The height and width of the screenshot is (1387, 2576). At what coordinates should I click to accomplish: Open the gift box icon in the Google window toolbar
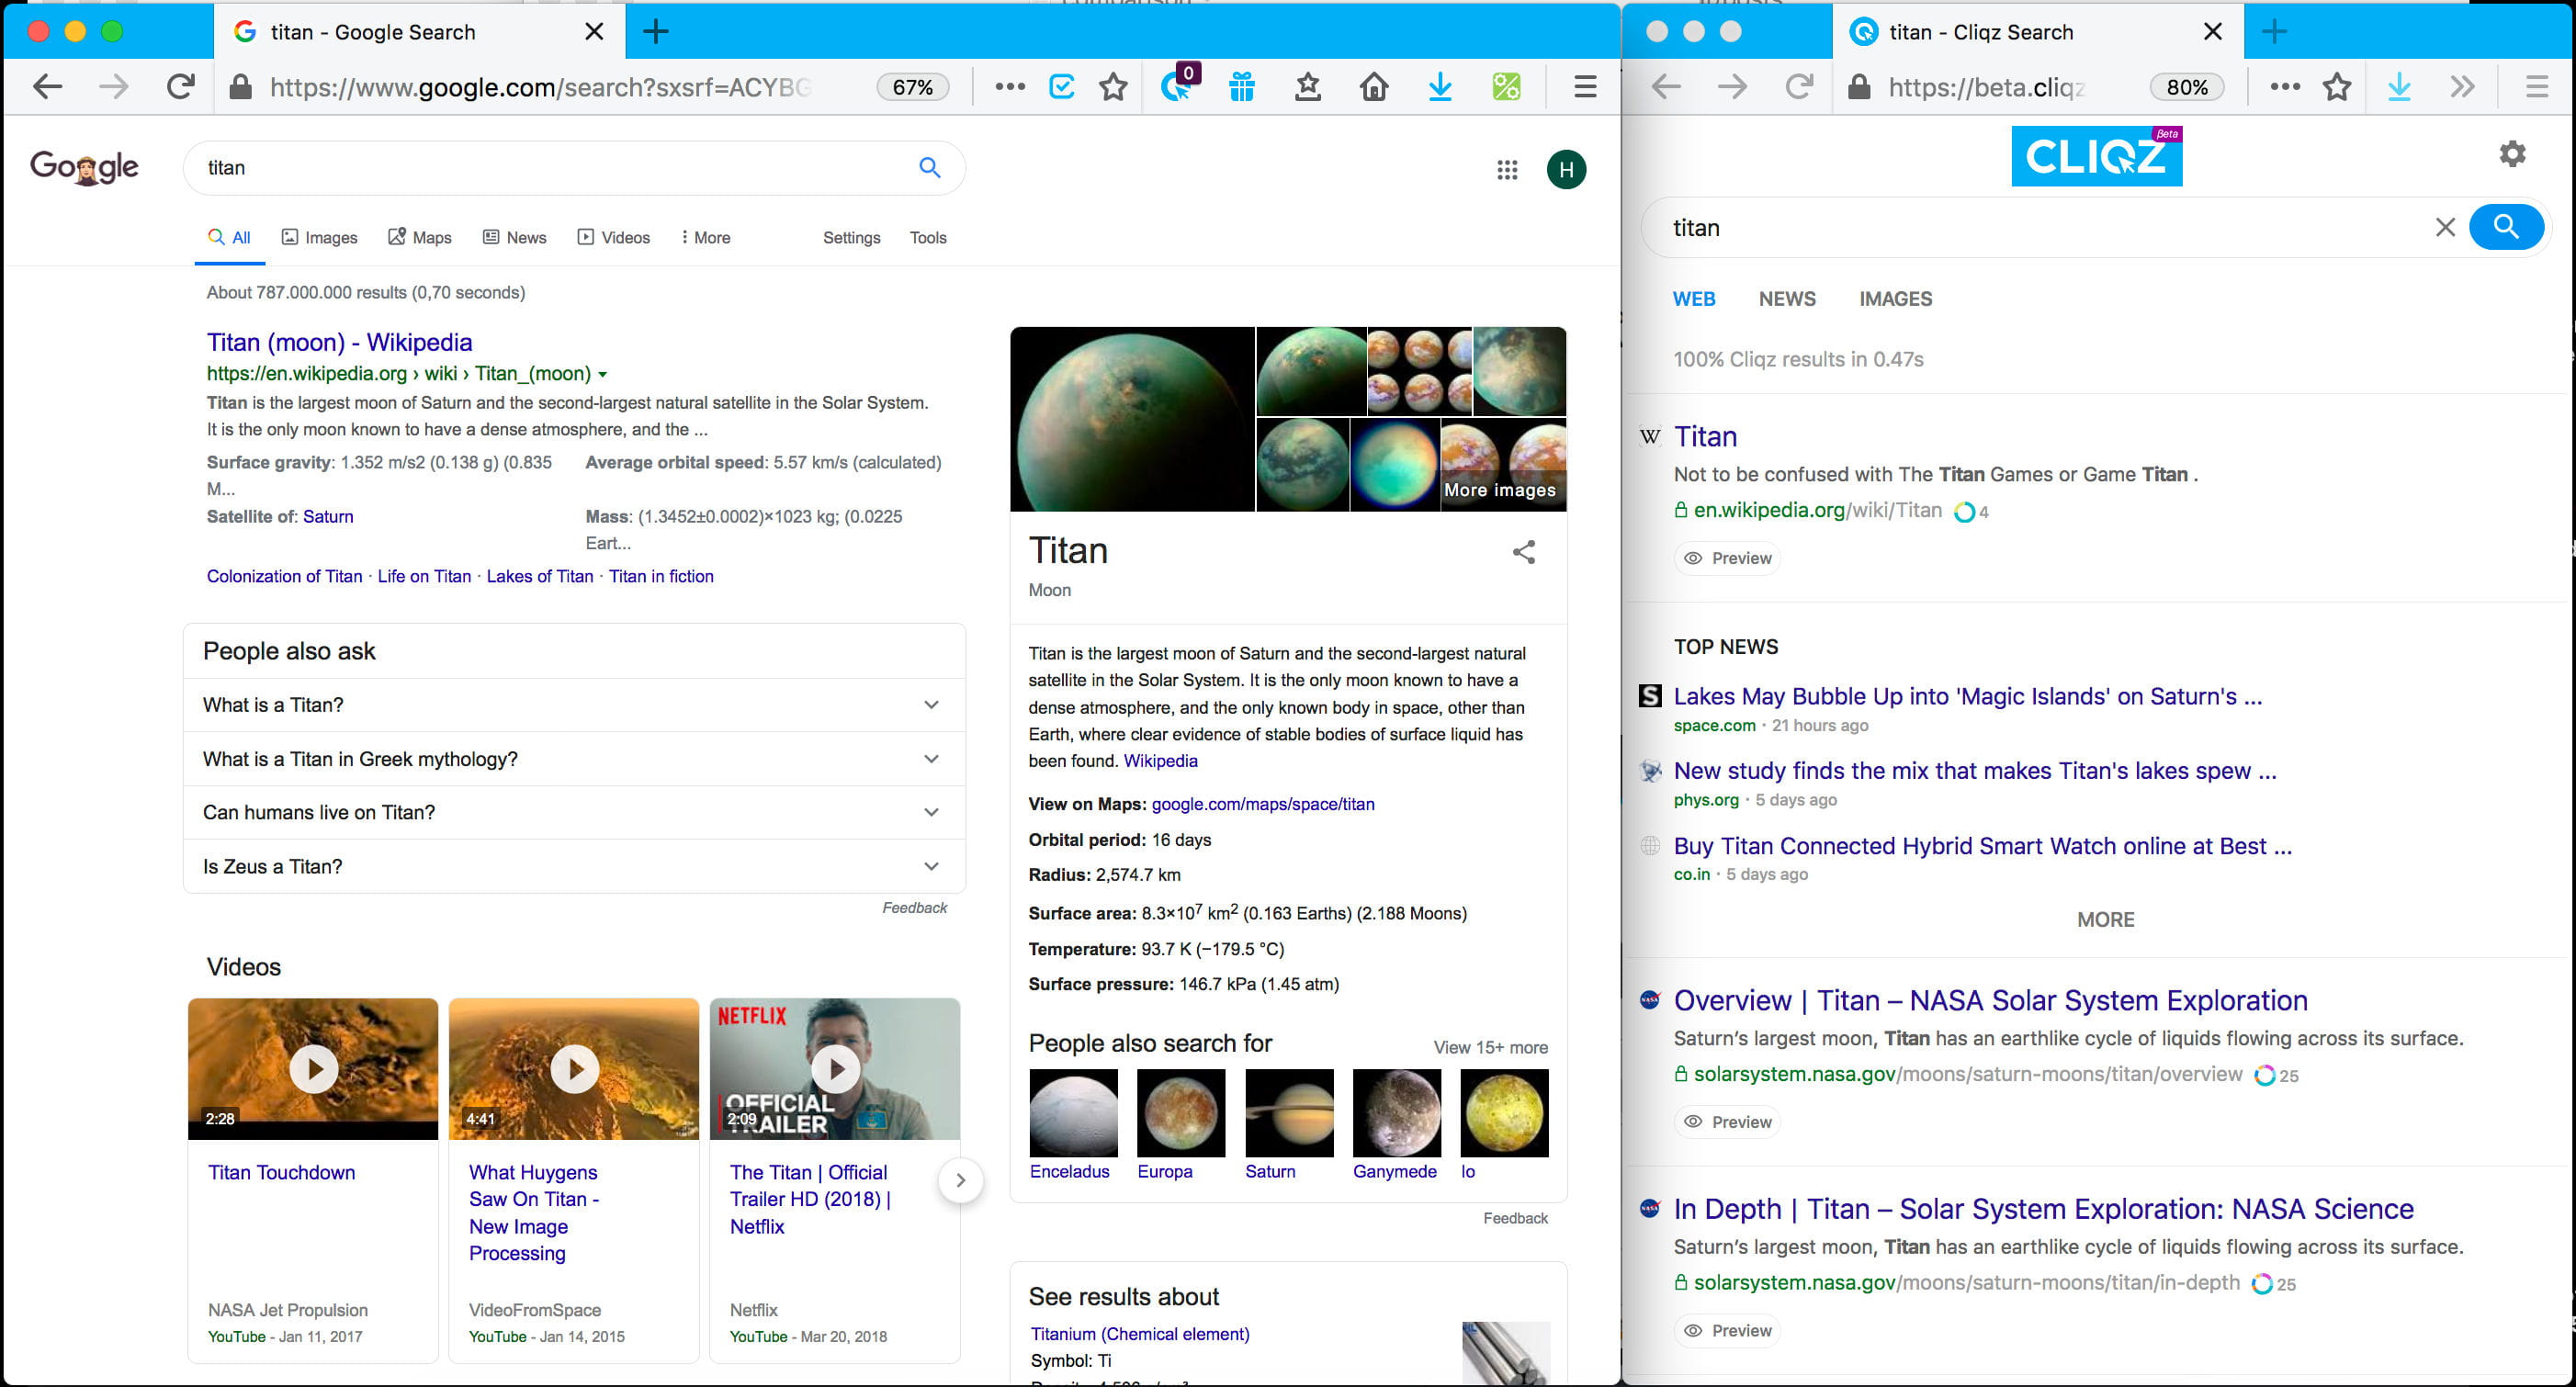(1242, 87)
